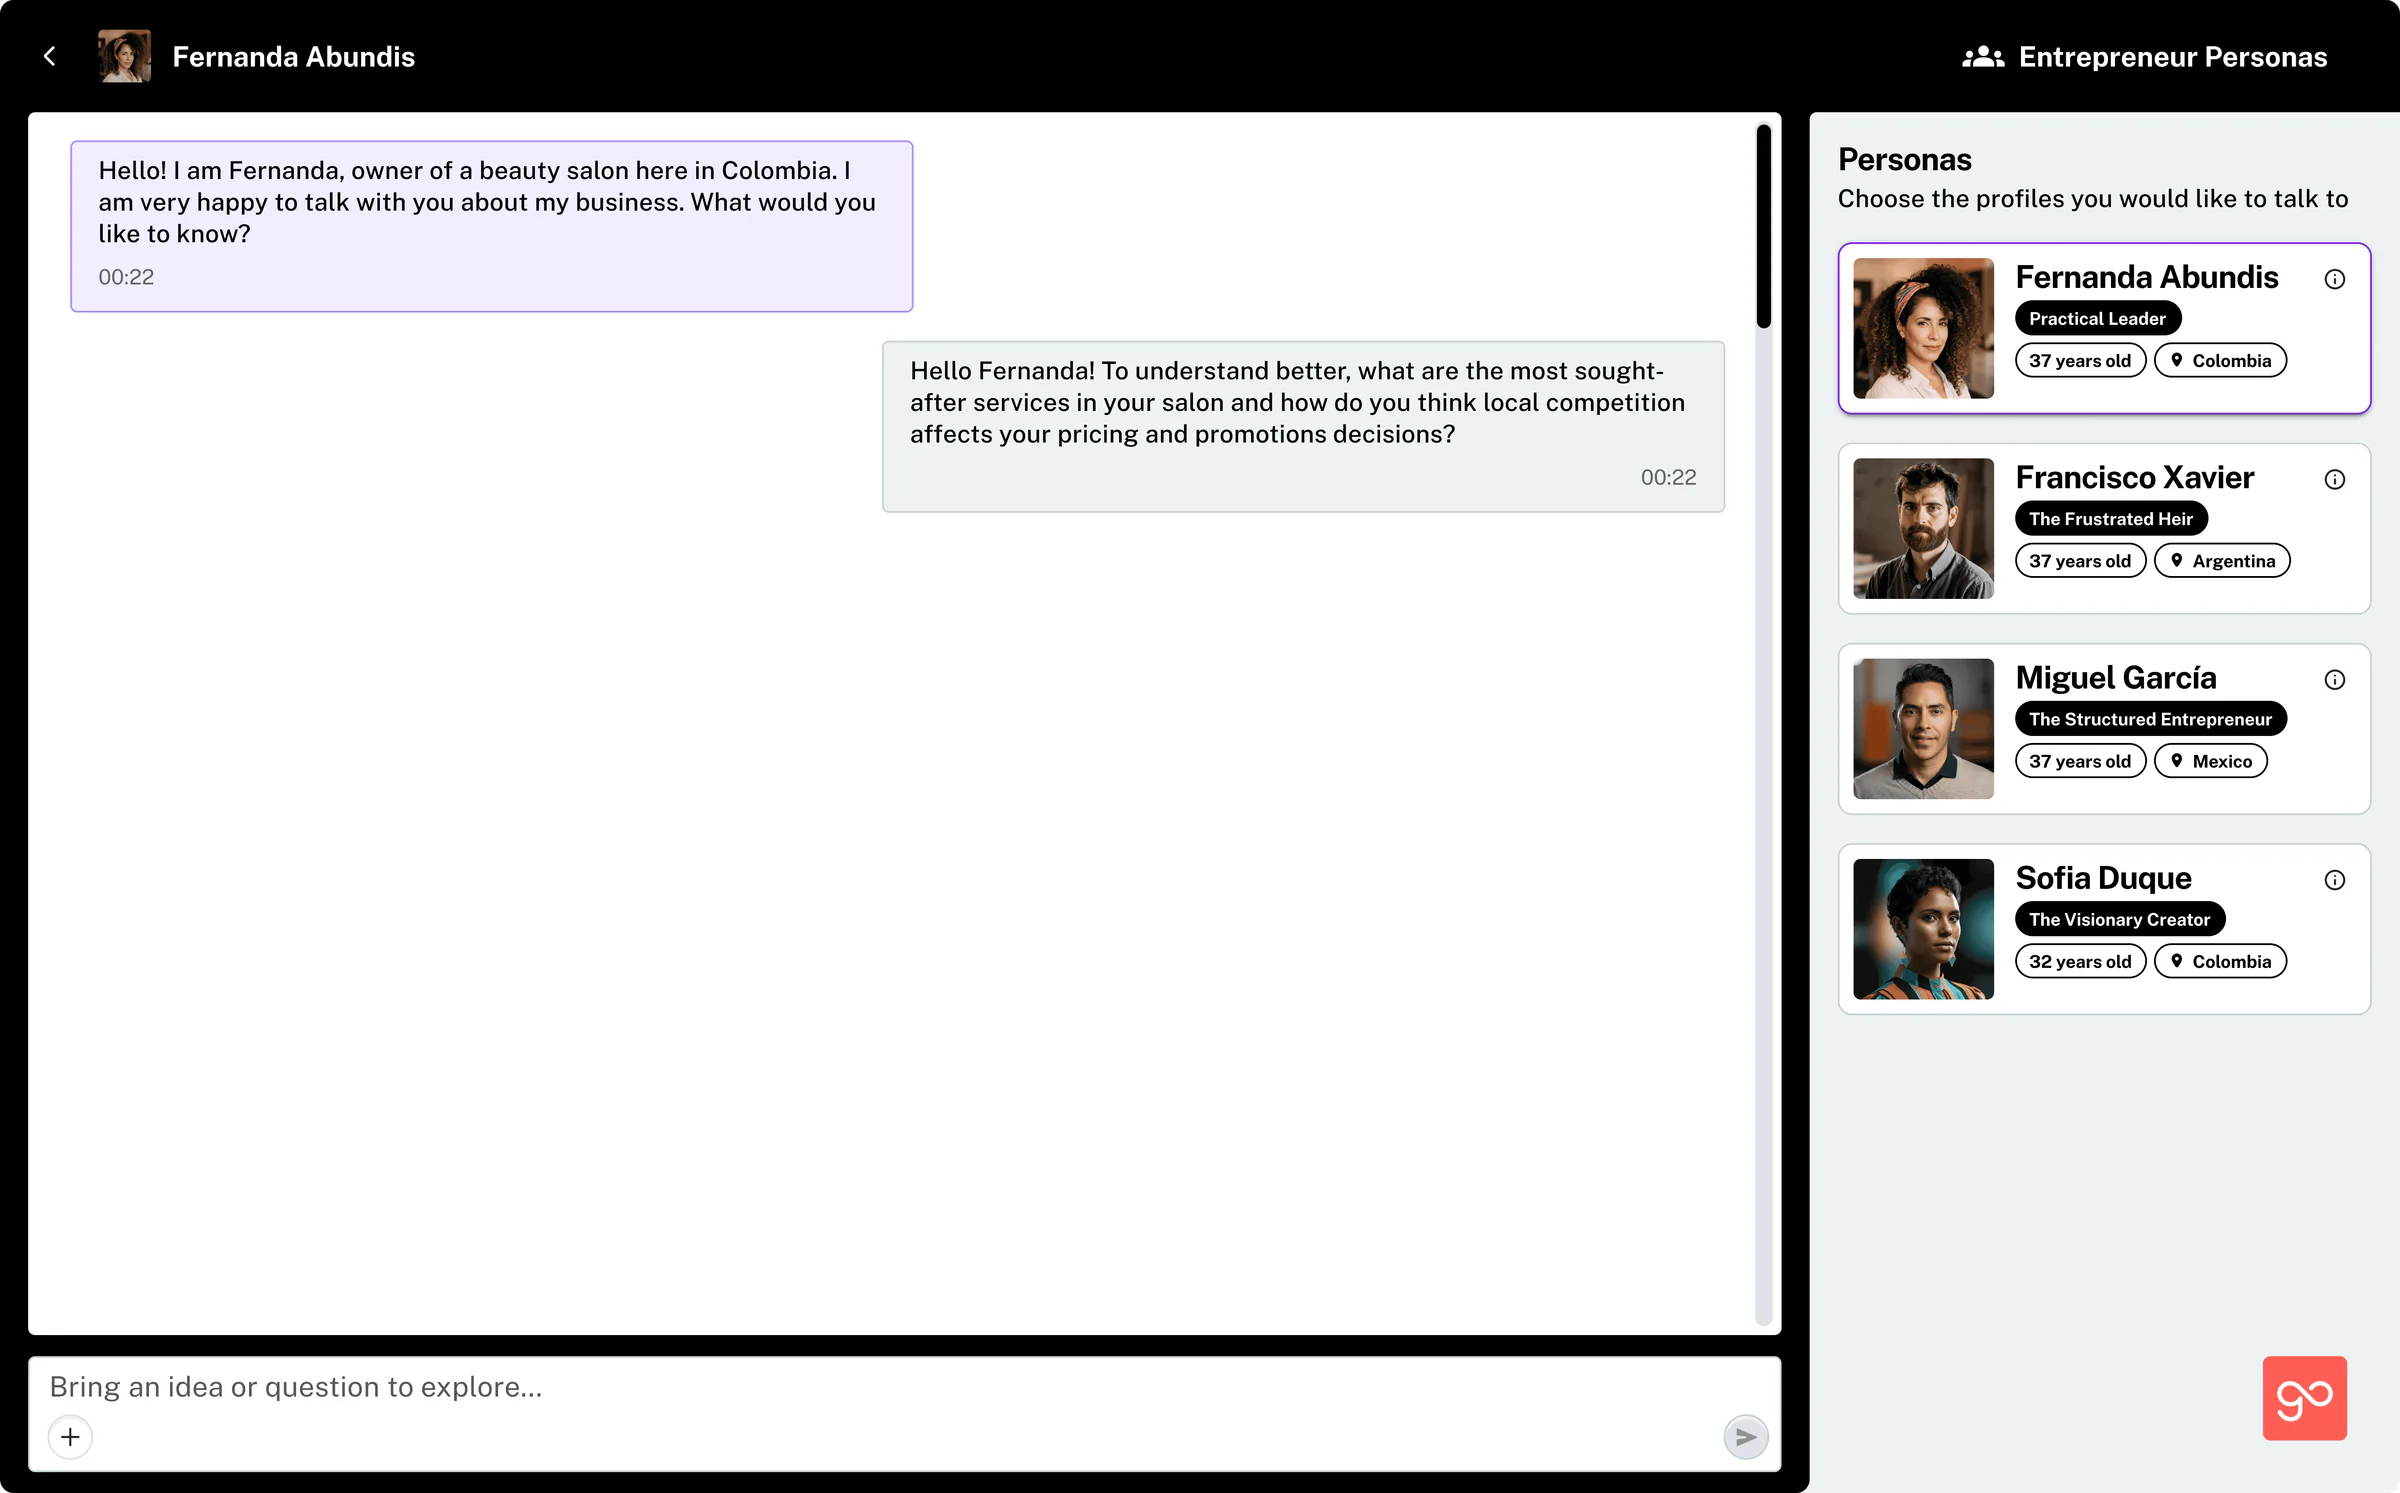Open info for Miguel García
Viewport: 2400px width, 1493px height.
pyautogui.click(x=2334, y=680)
